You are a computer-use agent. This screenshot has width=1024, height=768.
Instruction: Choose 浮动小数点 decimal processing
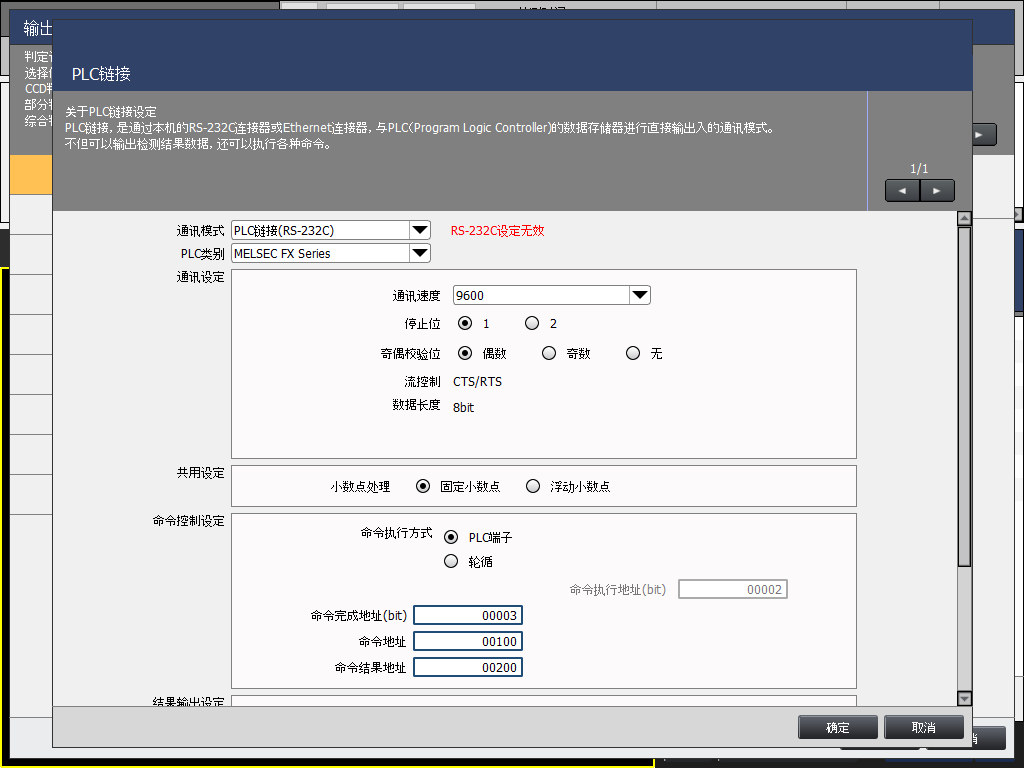pyautogui.click(x=533, y=486)
